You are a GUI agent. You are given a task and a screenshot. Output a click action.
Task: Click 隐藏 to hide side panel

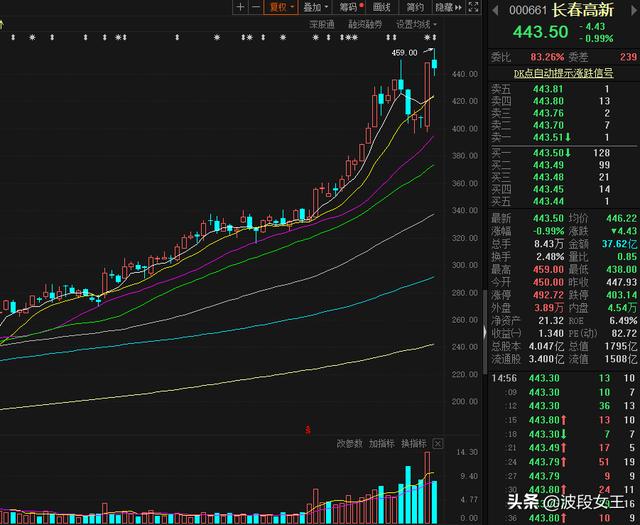[x=448, y=7]
